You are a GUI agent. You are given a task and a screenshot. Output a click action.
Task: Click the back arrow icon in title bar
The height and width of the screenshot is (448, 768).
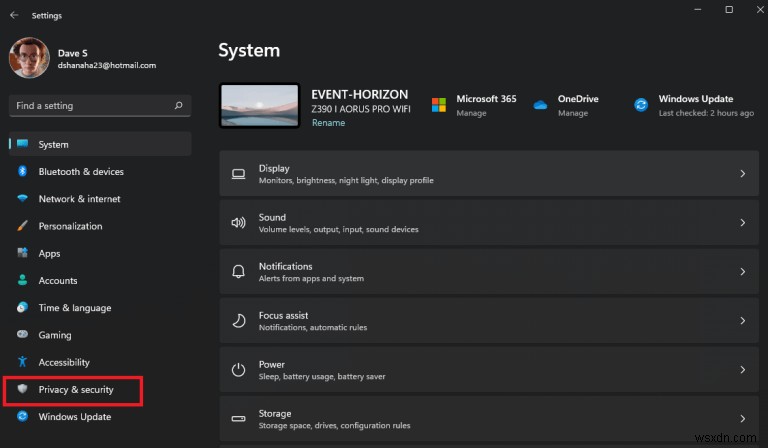13,15
